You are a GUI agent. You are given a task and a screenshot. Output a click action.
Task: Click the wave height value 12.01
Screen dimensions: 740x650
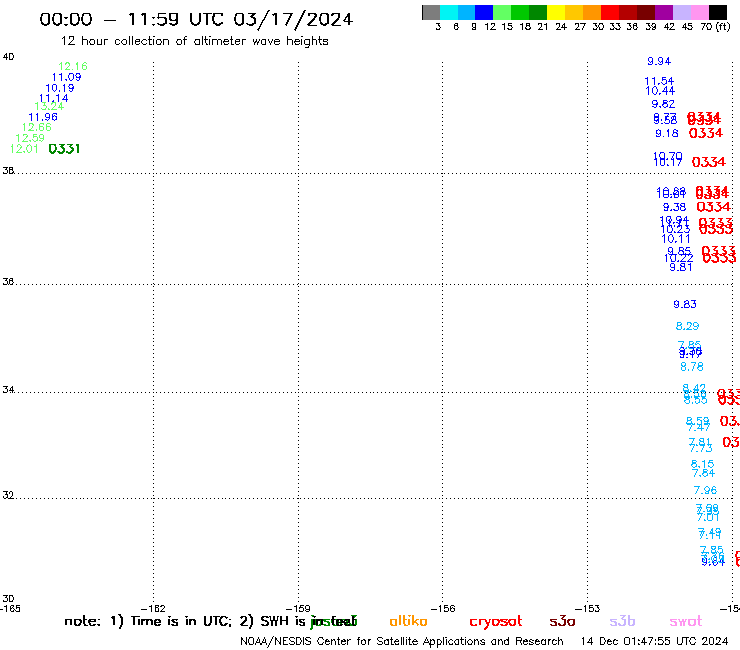click(24, 149)
